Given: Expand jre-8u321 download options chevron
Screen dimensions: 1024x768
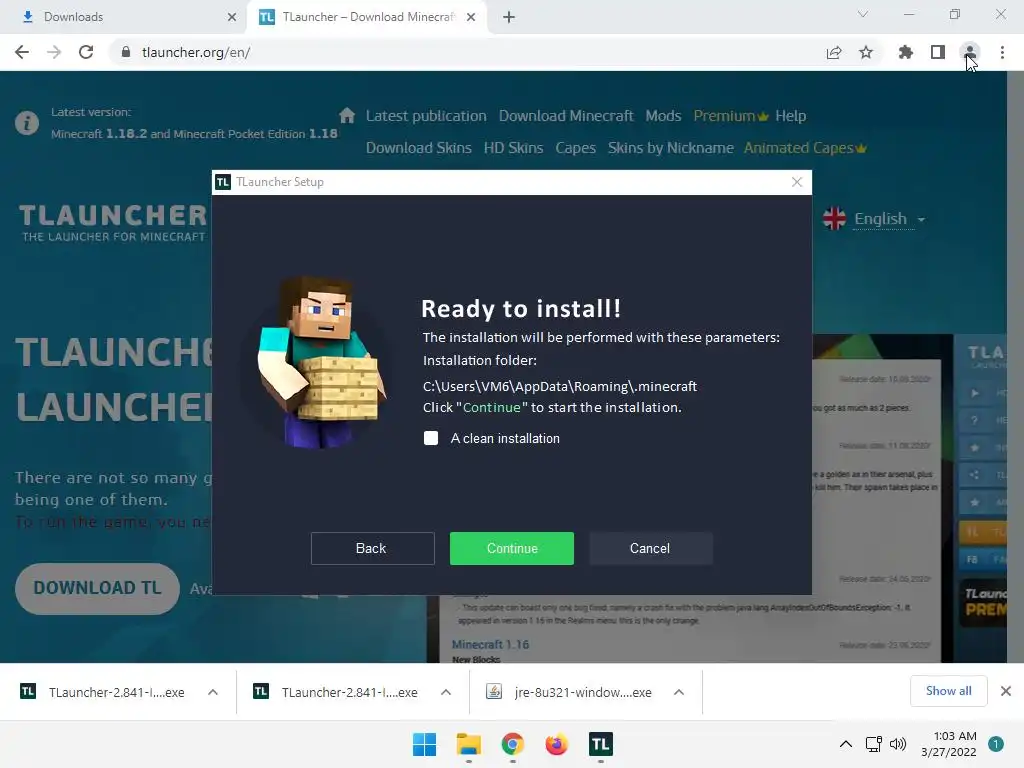Looking at the screenshot, I should click(x=679, y=692).
